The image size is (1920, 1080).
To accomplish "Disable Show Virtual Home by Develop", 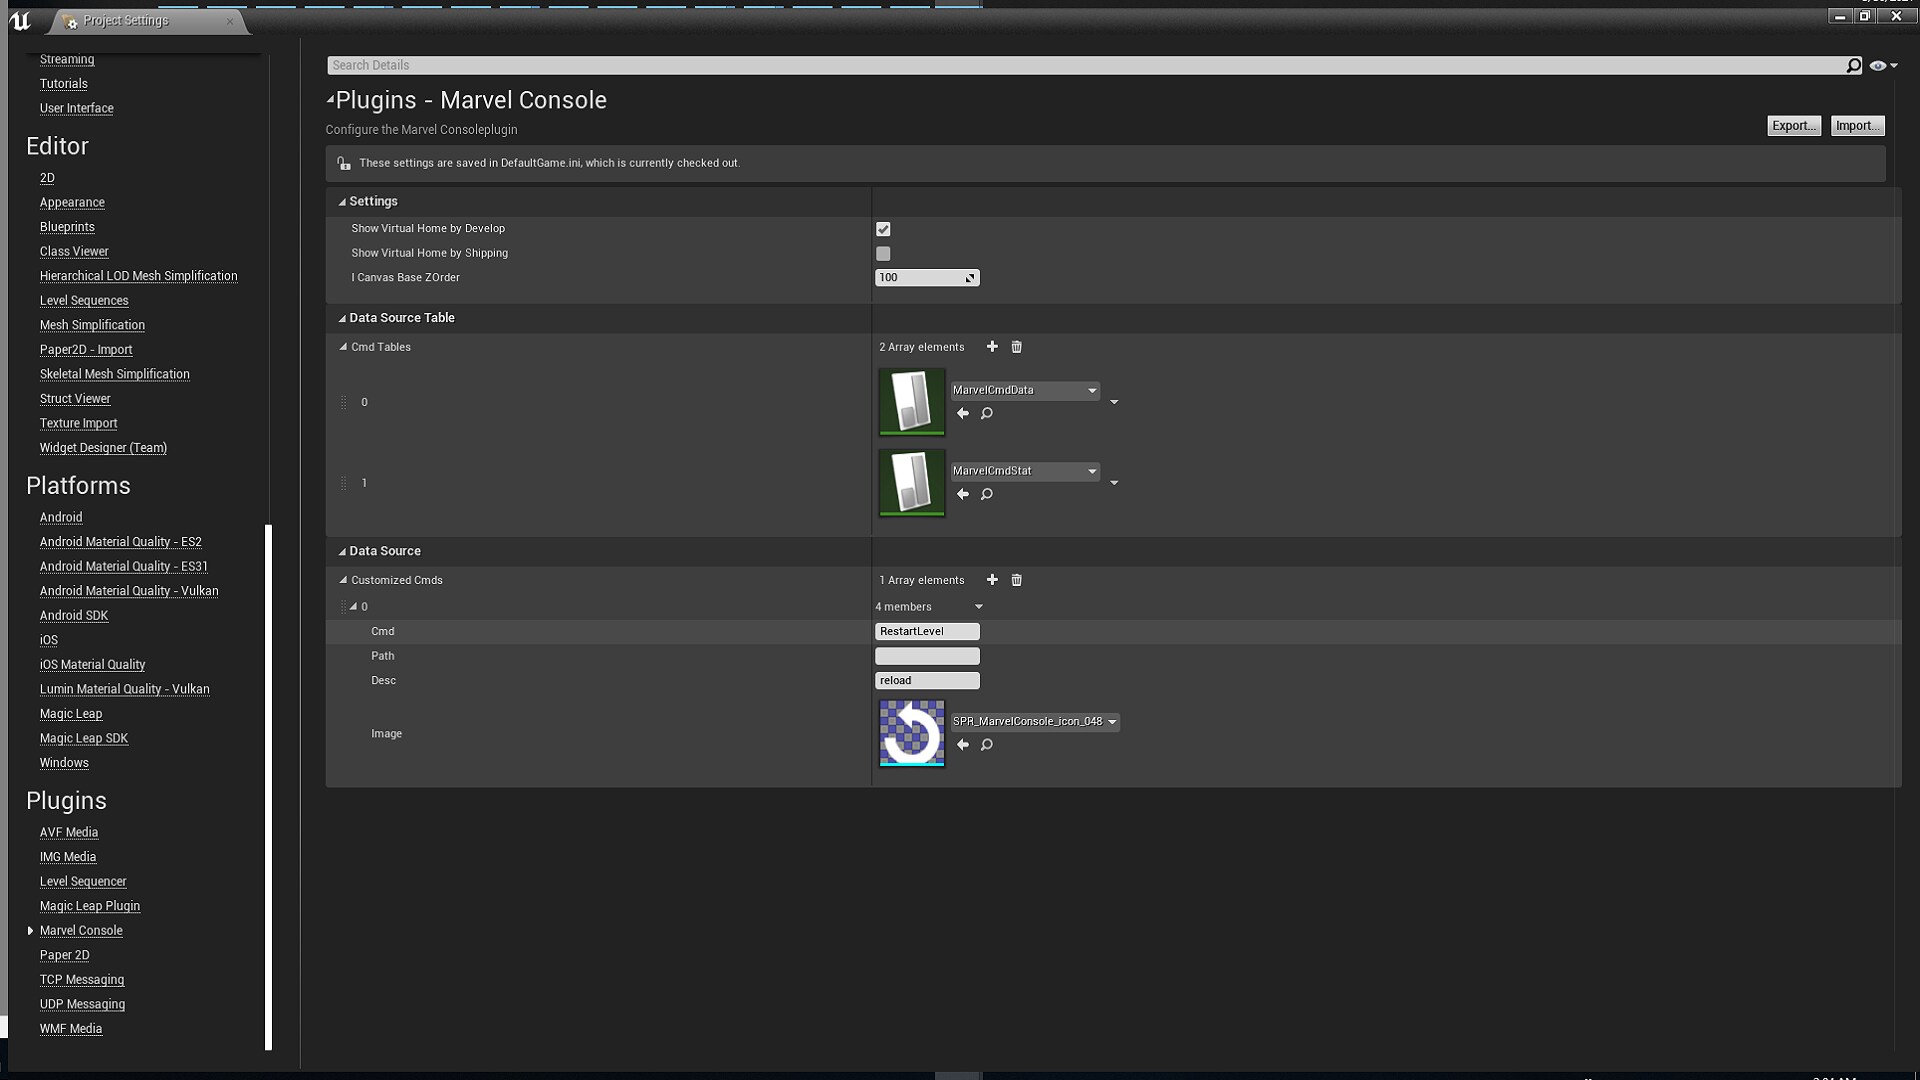I will click(x=883, y=229).
